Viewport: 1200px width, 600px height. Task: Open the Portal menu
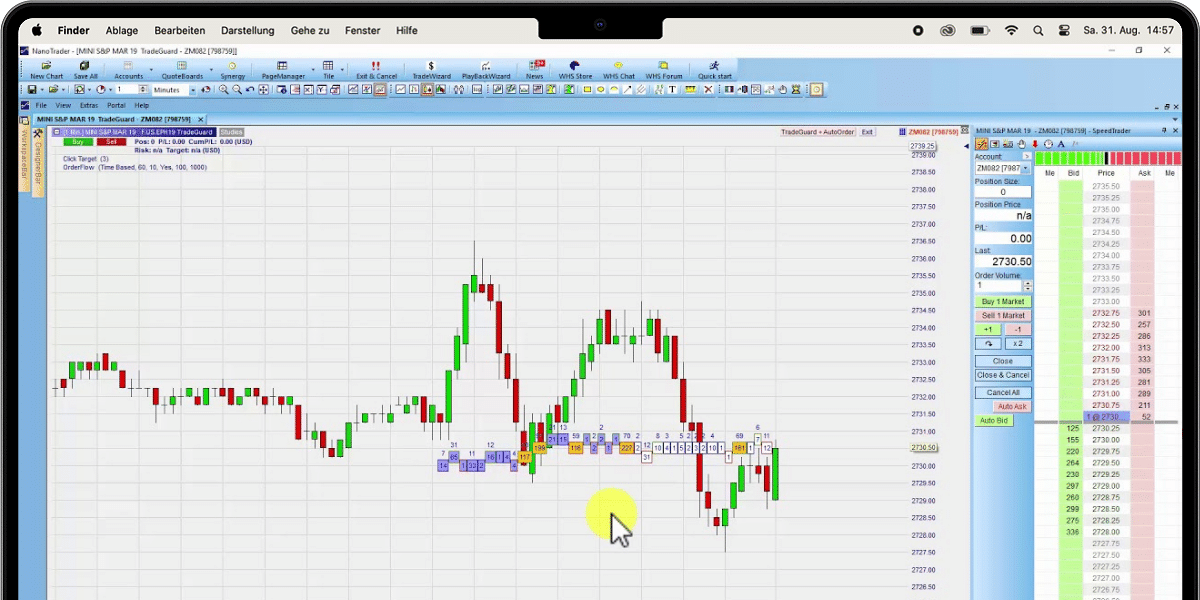pos(116,105)
